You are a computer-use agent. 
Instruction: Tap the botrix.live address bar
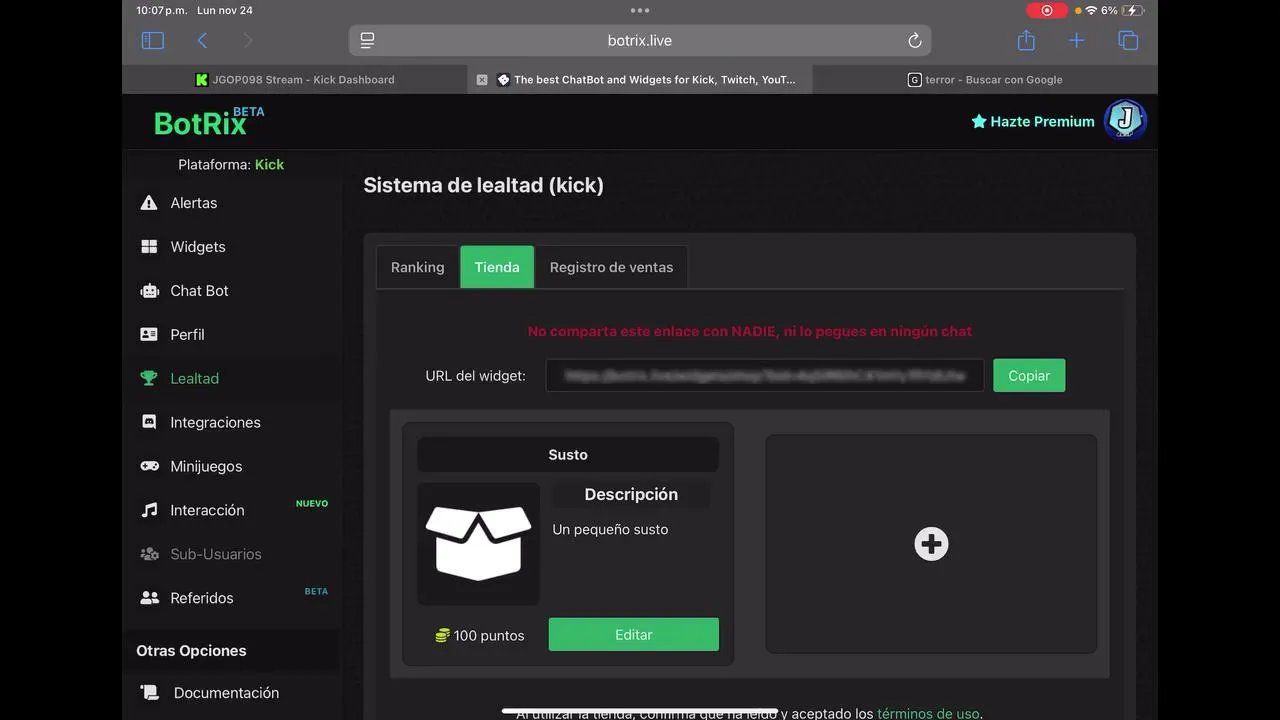[x=640, y=40]
